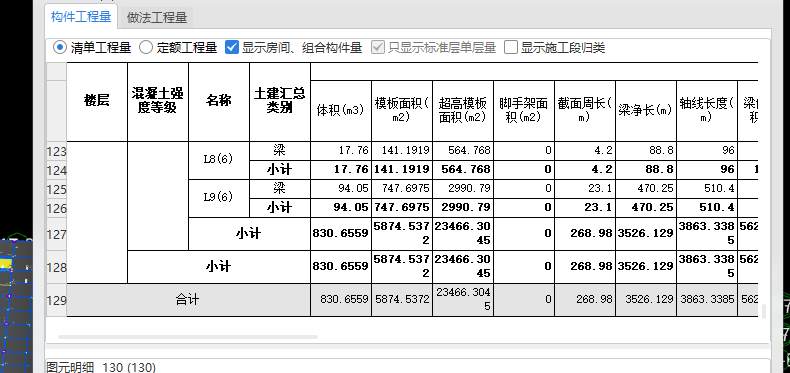Click 轴线长度(m) column header
790x373 pixels.
[707, 111]
